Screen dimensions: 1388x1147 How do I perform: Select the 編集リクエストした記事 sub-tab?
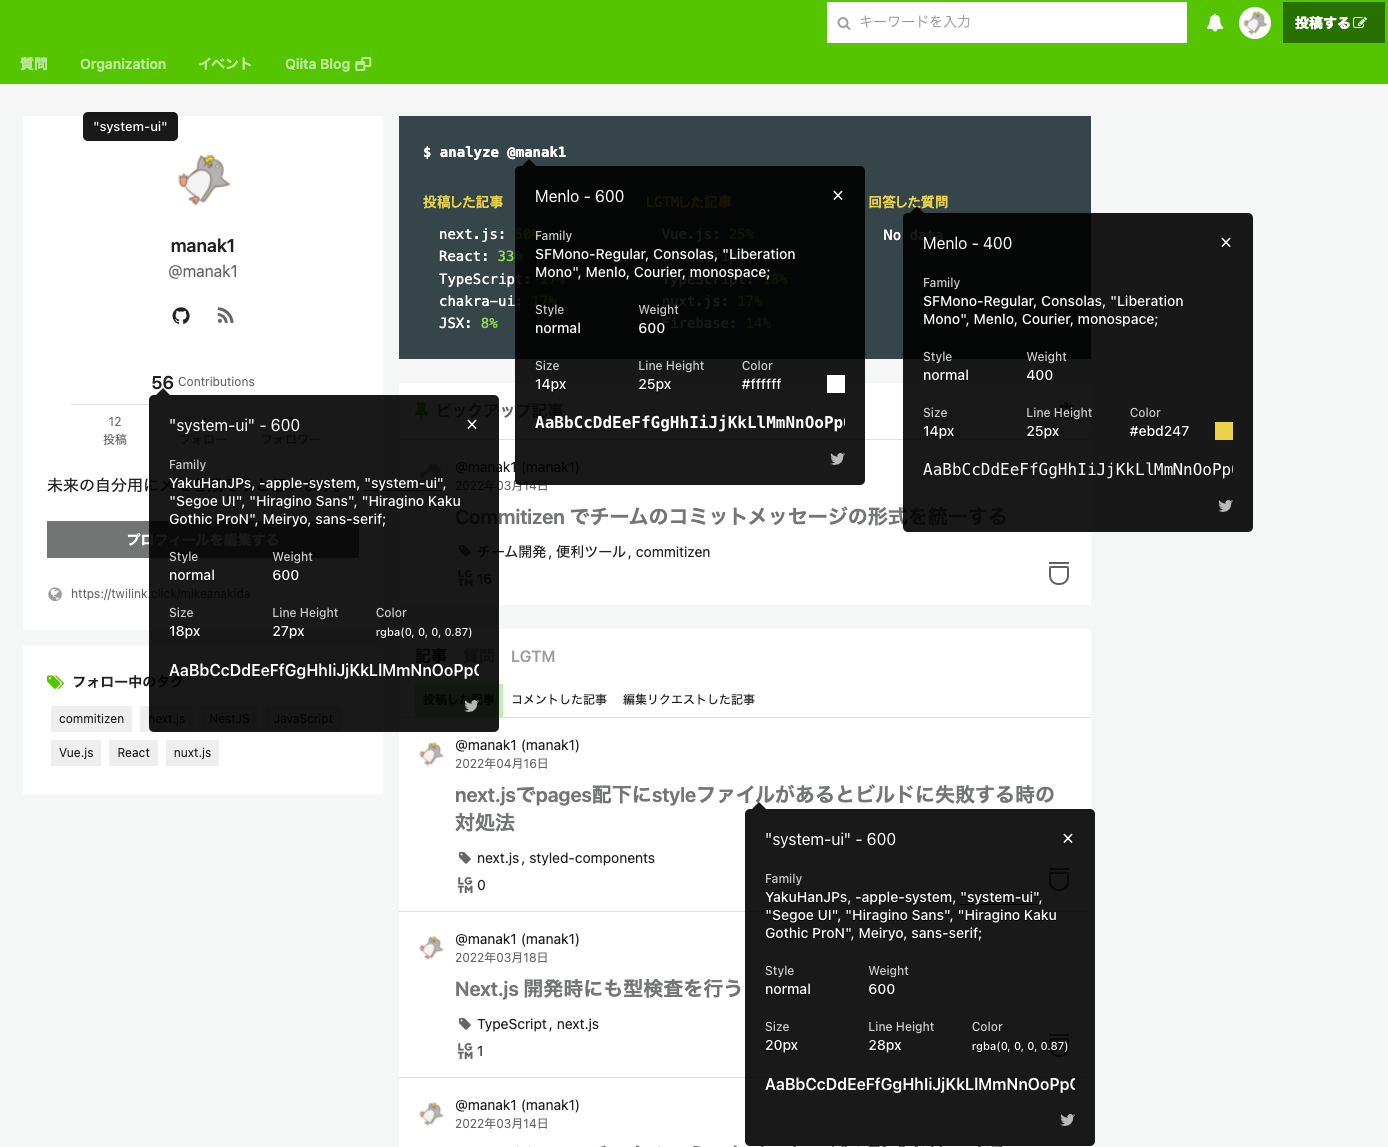[689, 700]
